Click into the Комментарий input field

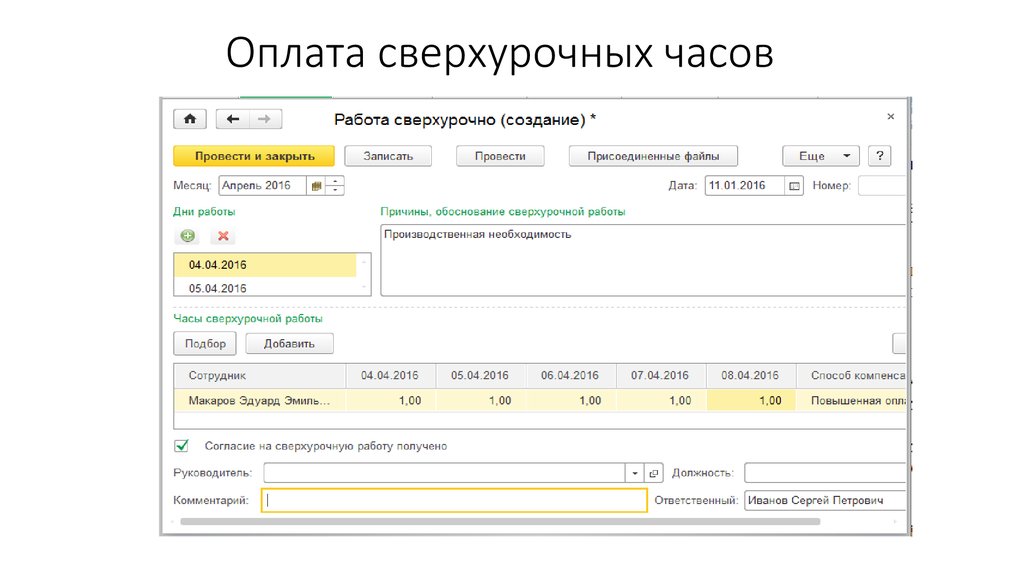[454, 500]
